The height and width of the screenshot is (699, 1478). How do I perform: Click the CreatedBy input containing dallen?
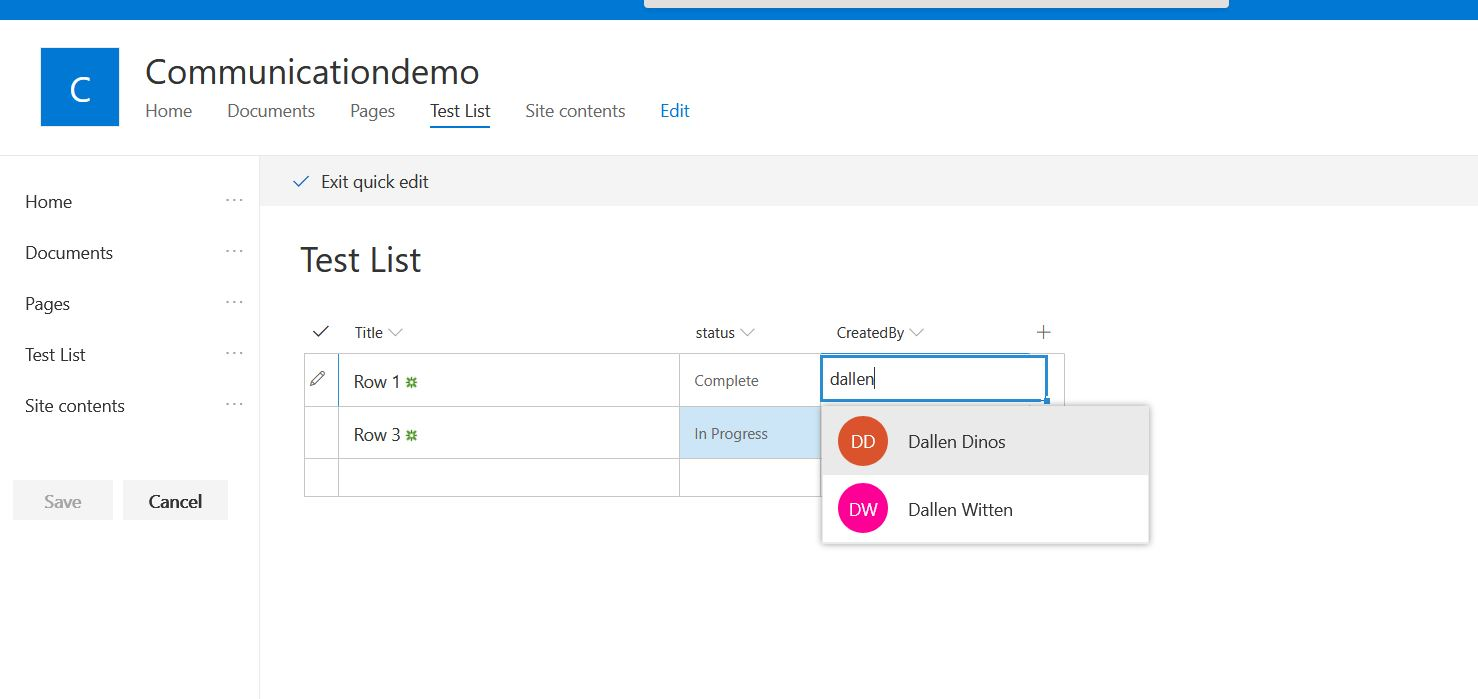[x=933, y=380]
